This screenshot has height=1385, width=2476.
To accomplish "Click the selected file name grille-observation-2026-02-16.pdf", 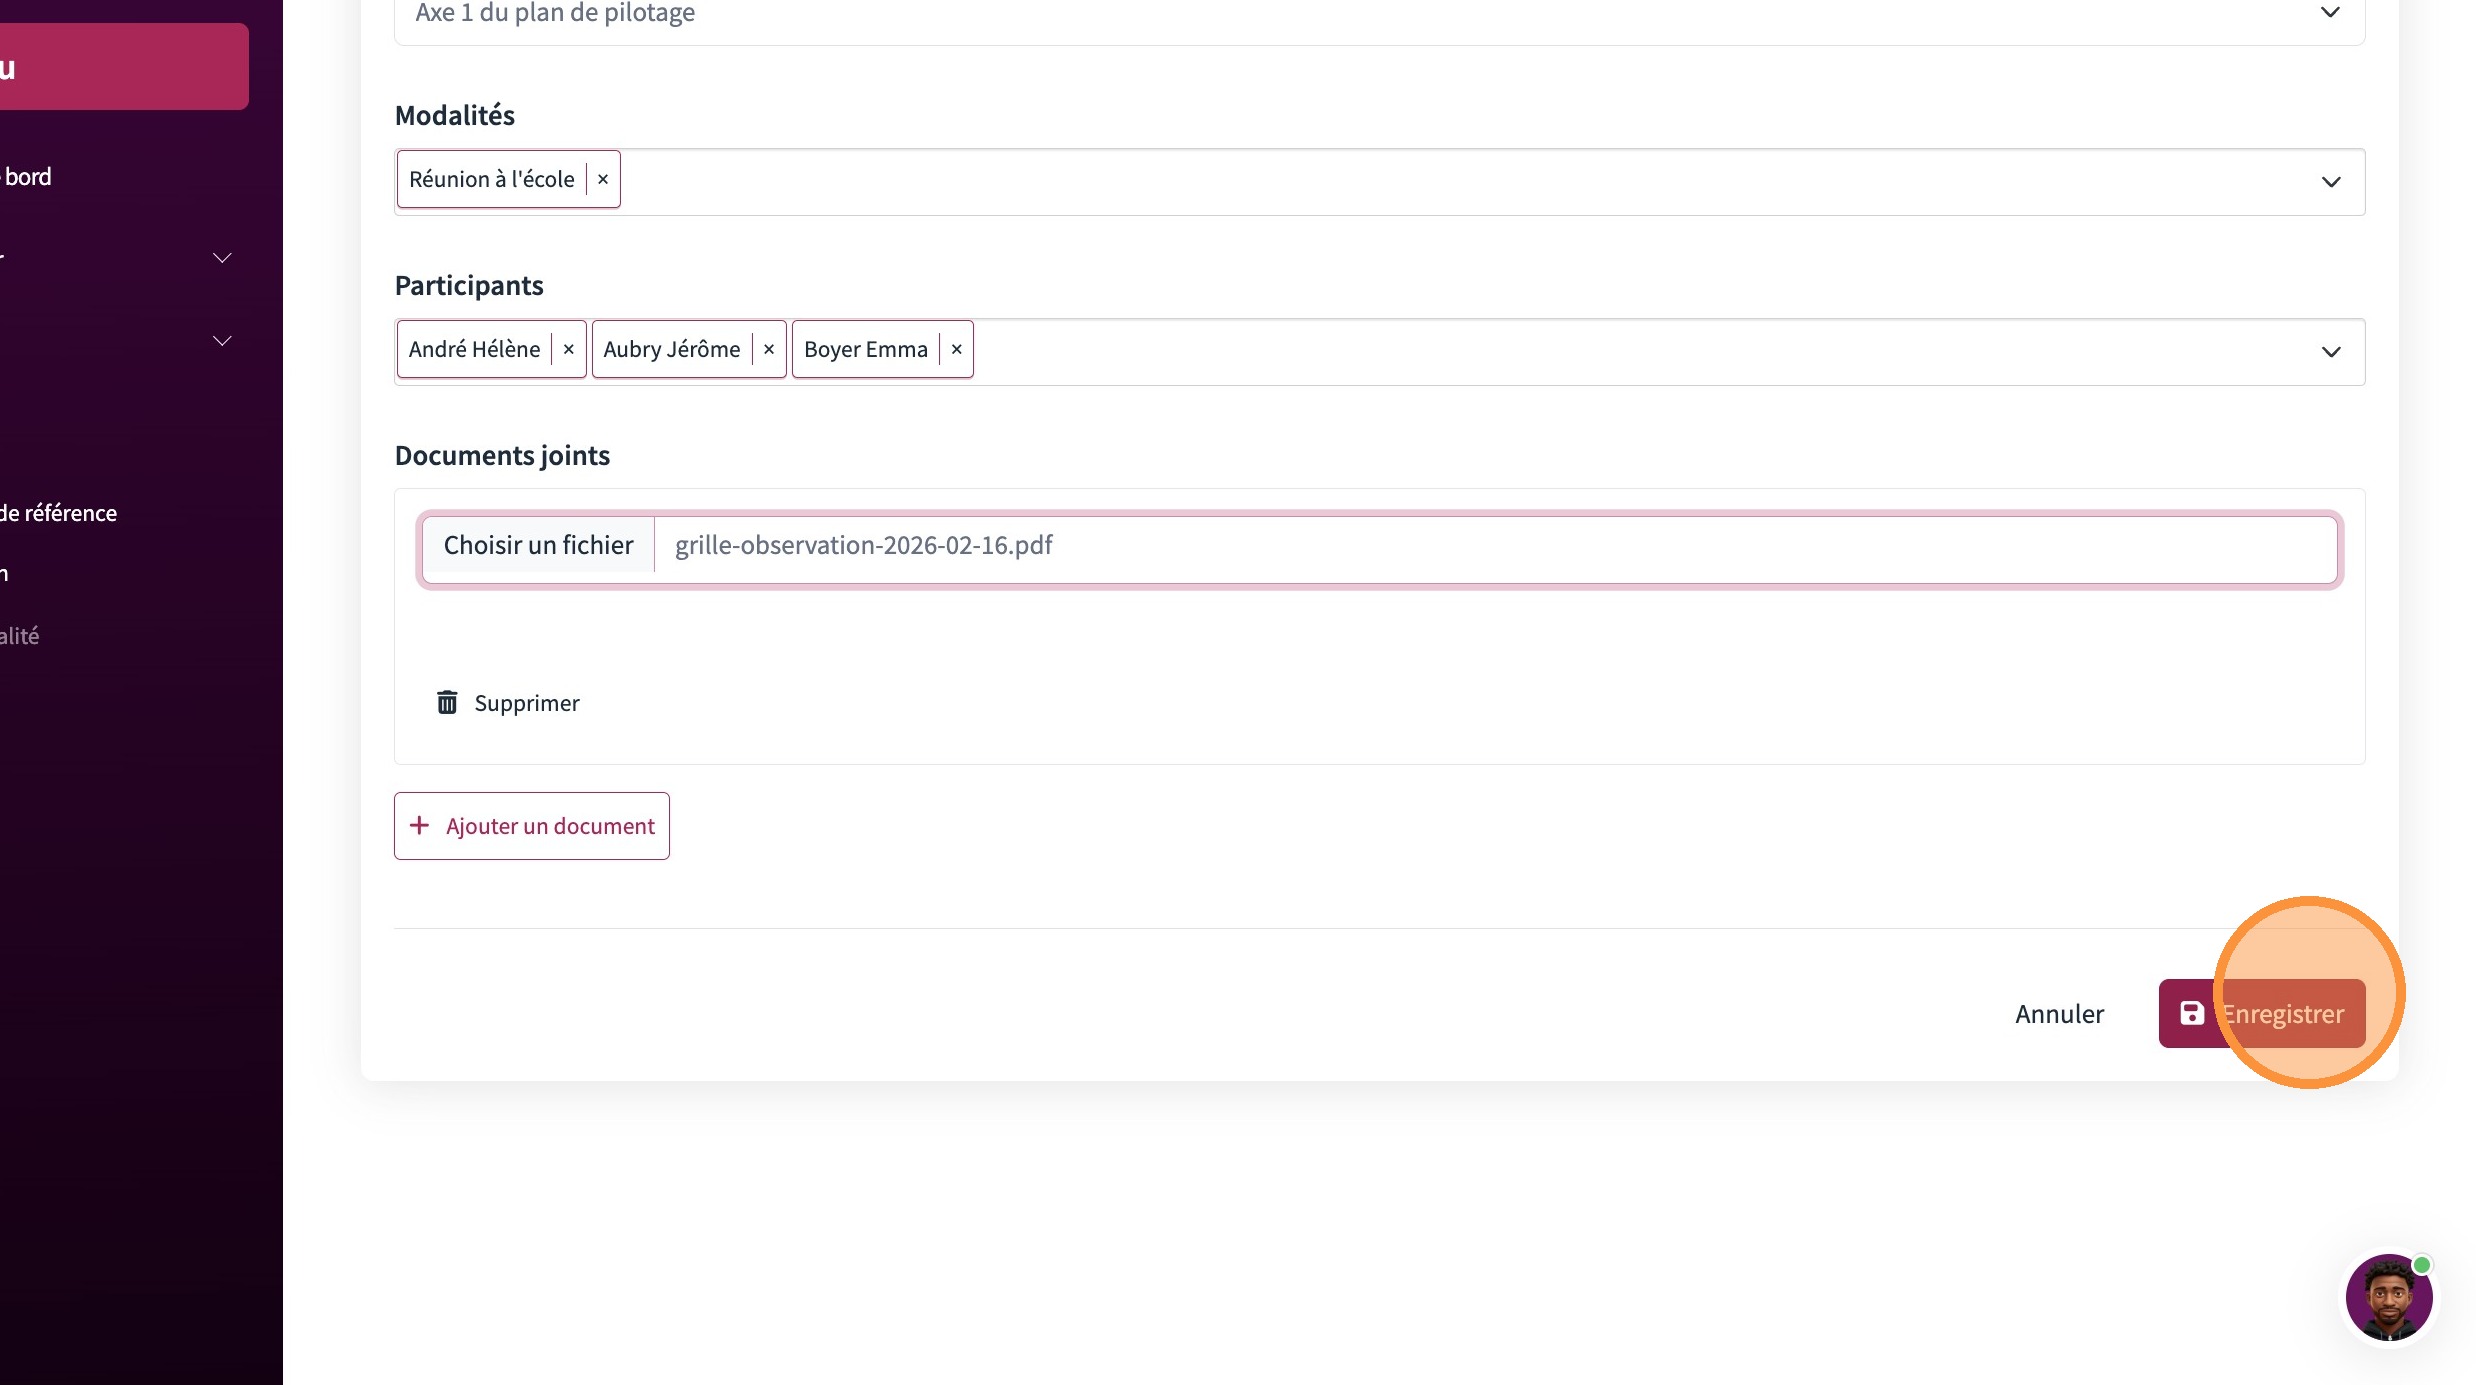I will 863,545.
